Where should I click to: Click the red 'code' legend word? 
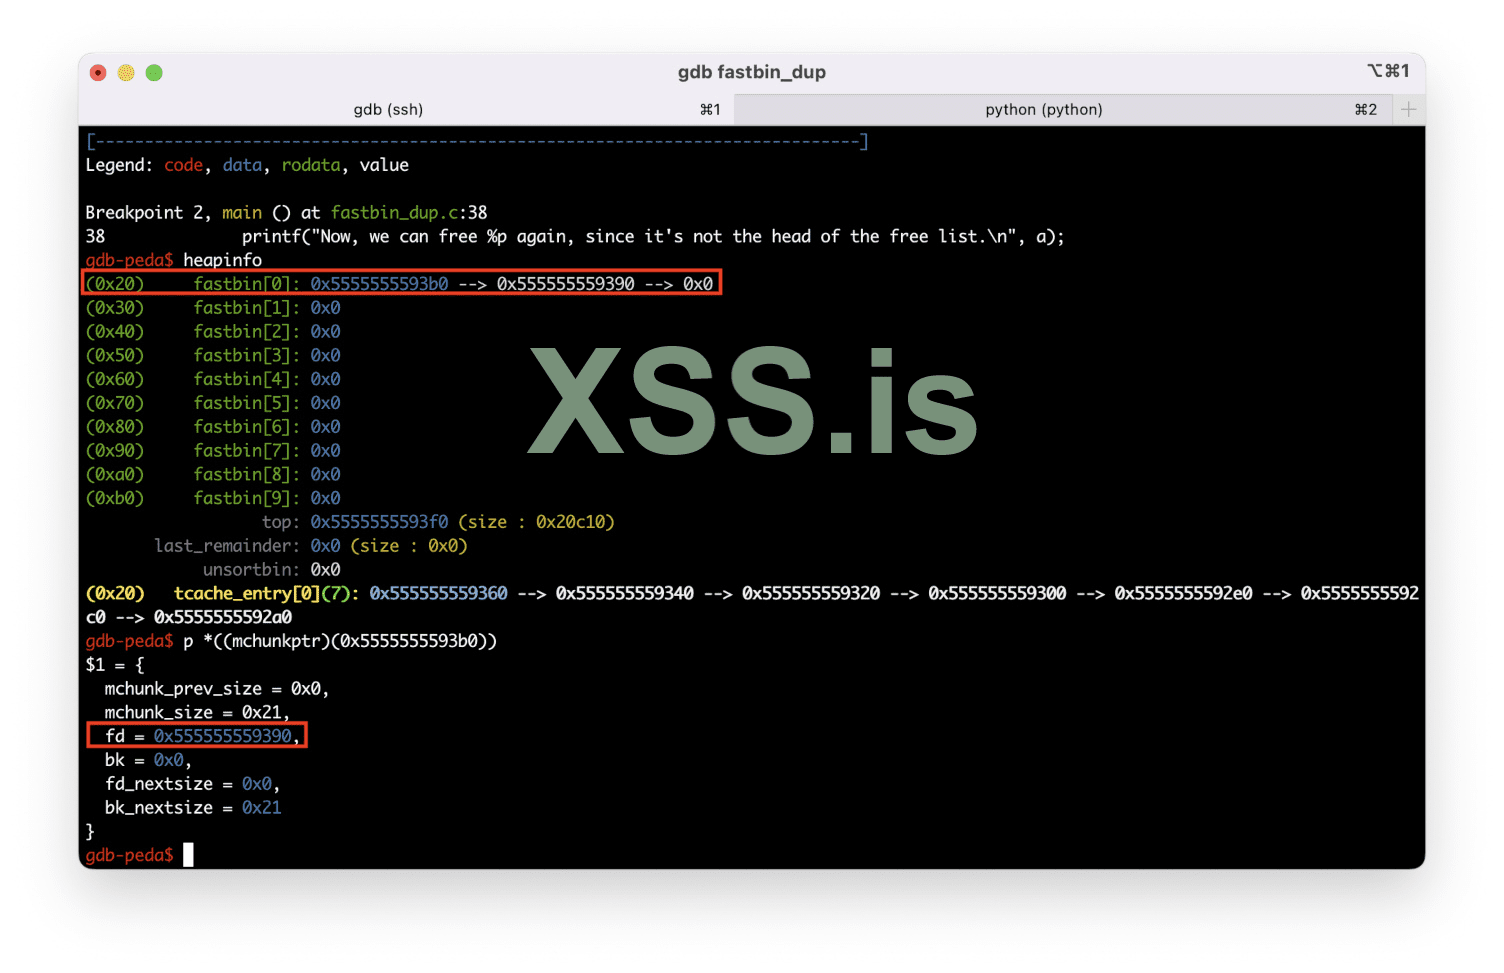click(x=183, y=165)
